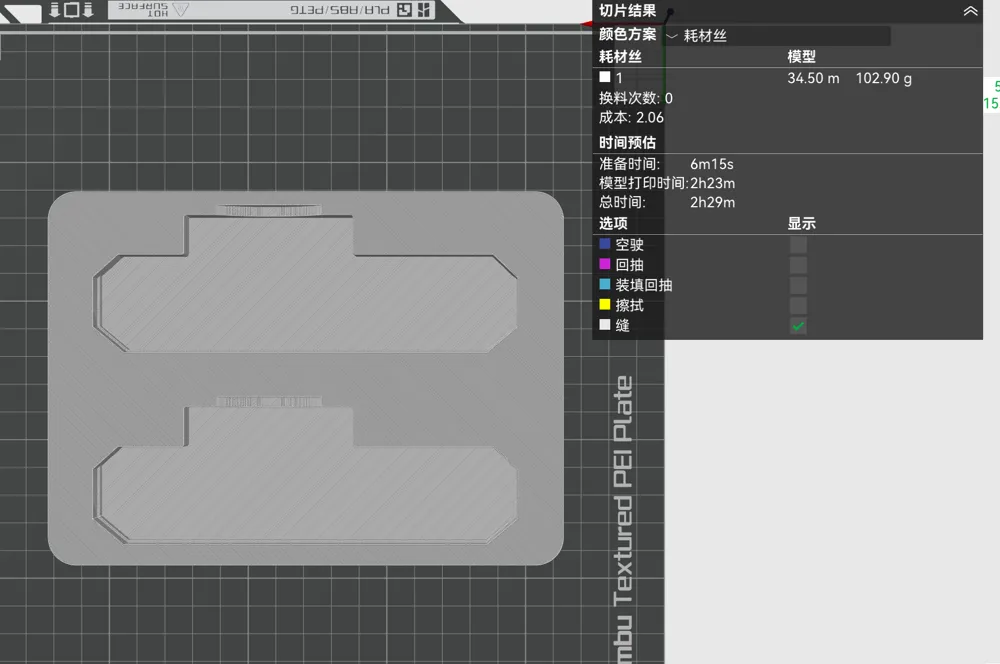Click the 准备时间 6m15s value
The image size is (1000, 664).
712,165
